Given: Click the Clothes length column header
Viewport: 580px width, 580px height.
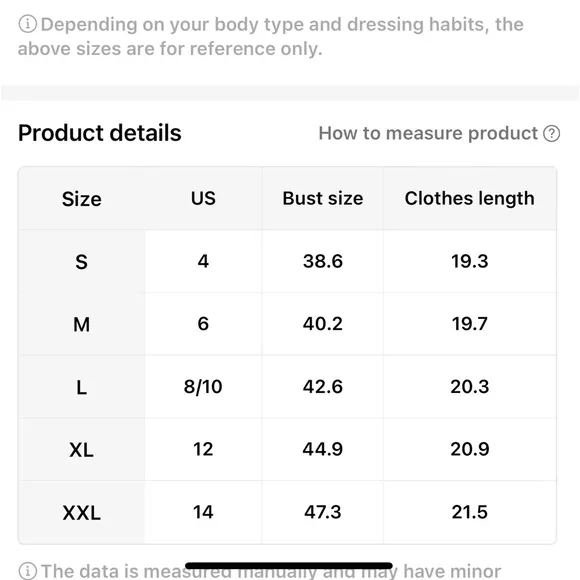Looking at the screenshot, I should (469, 199).
